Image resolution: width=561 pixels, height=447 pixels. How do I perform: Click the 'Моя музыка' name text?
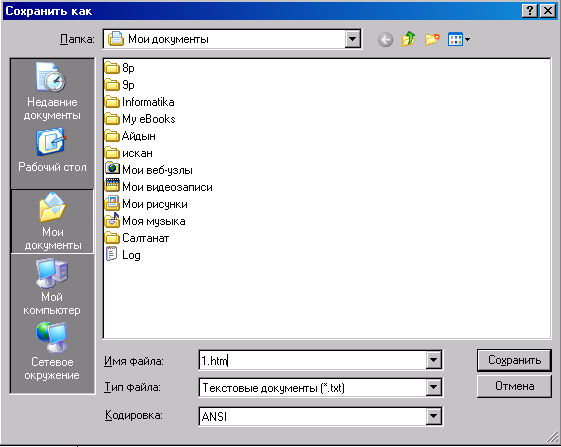tap(153, 221)
